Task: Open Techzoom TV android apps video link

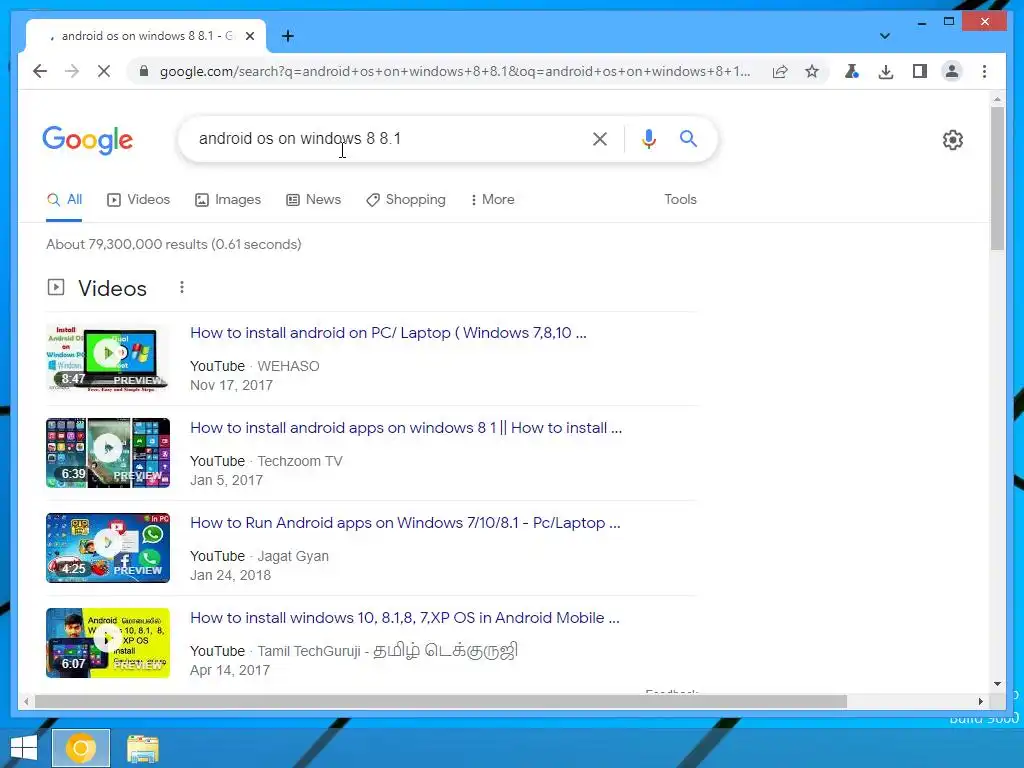Action: coord(406,428)
